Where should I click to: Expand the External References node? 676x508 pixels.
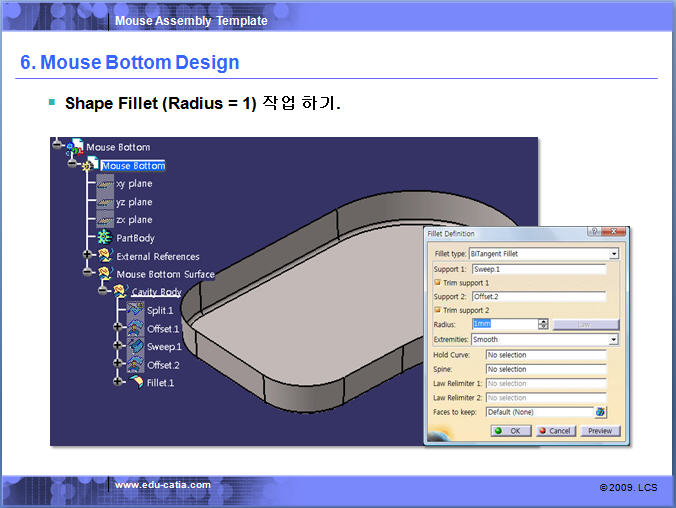coord(89,256)
